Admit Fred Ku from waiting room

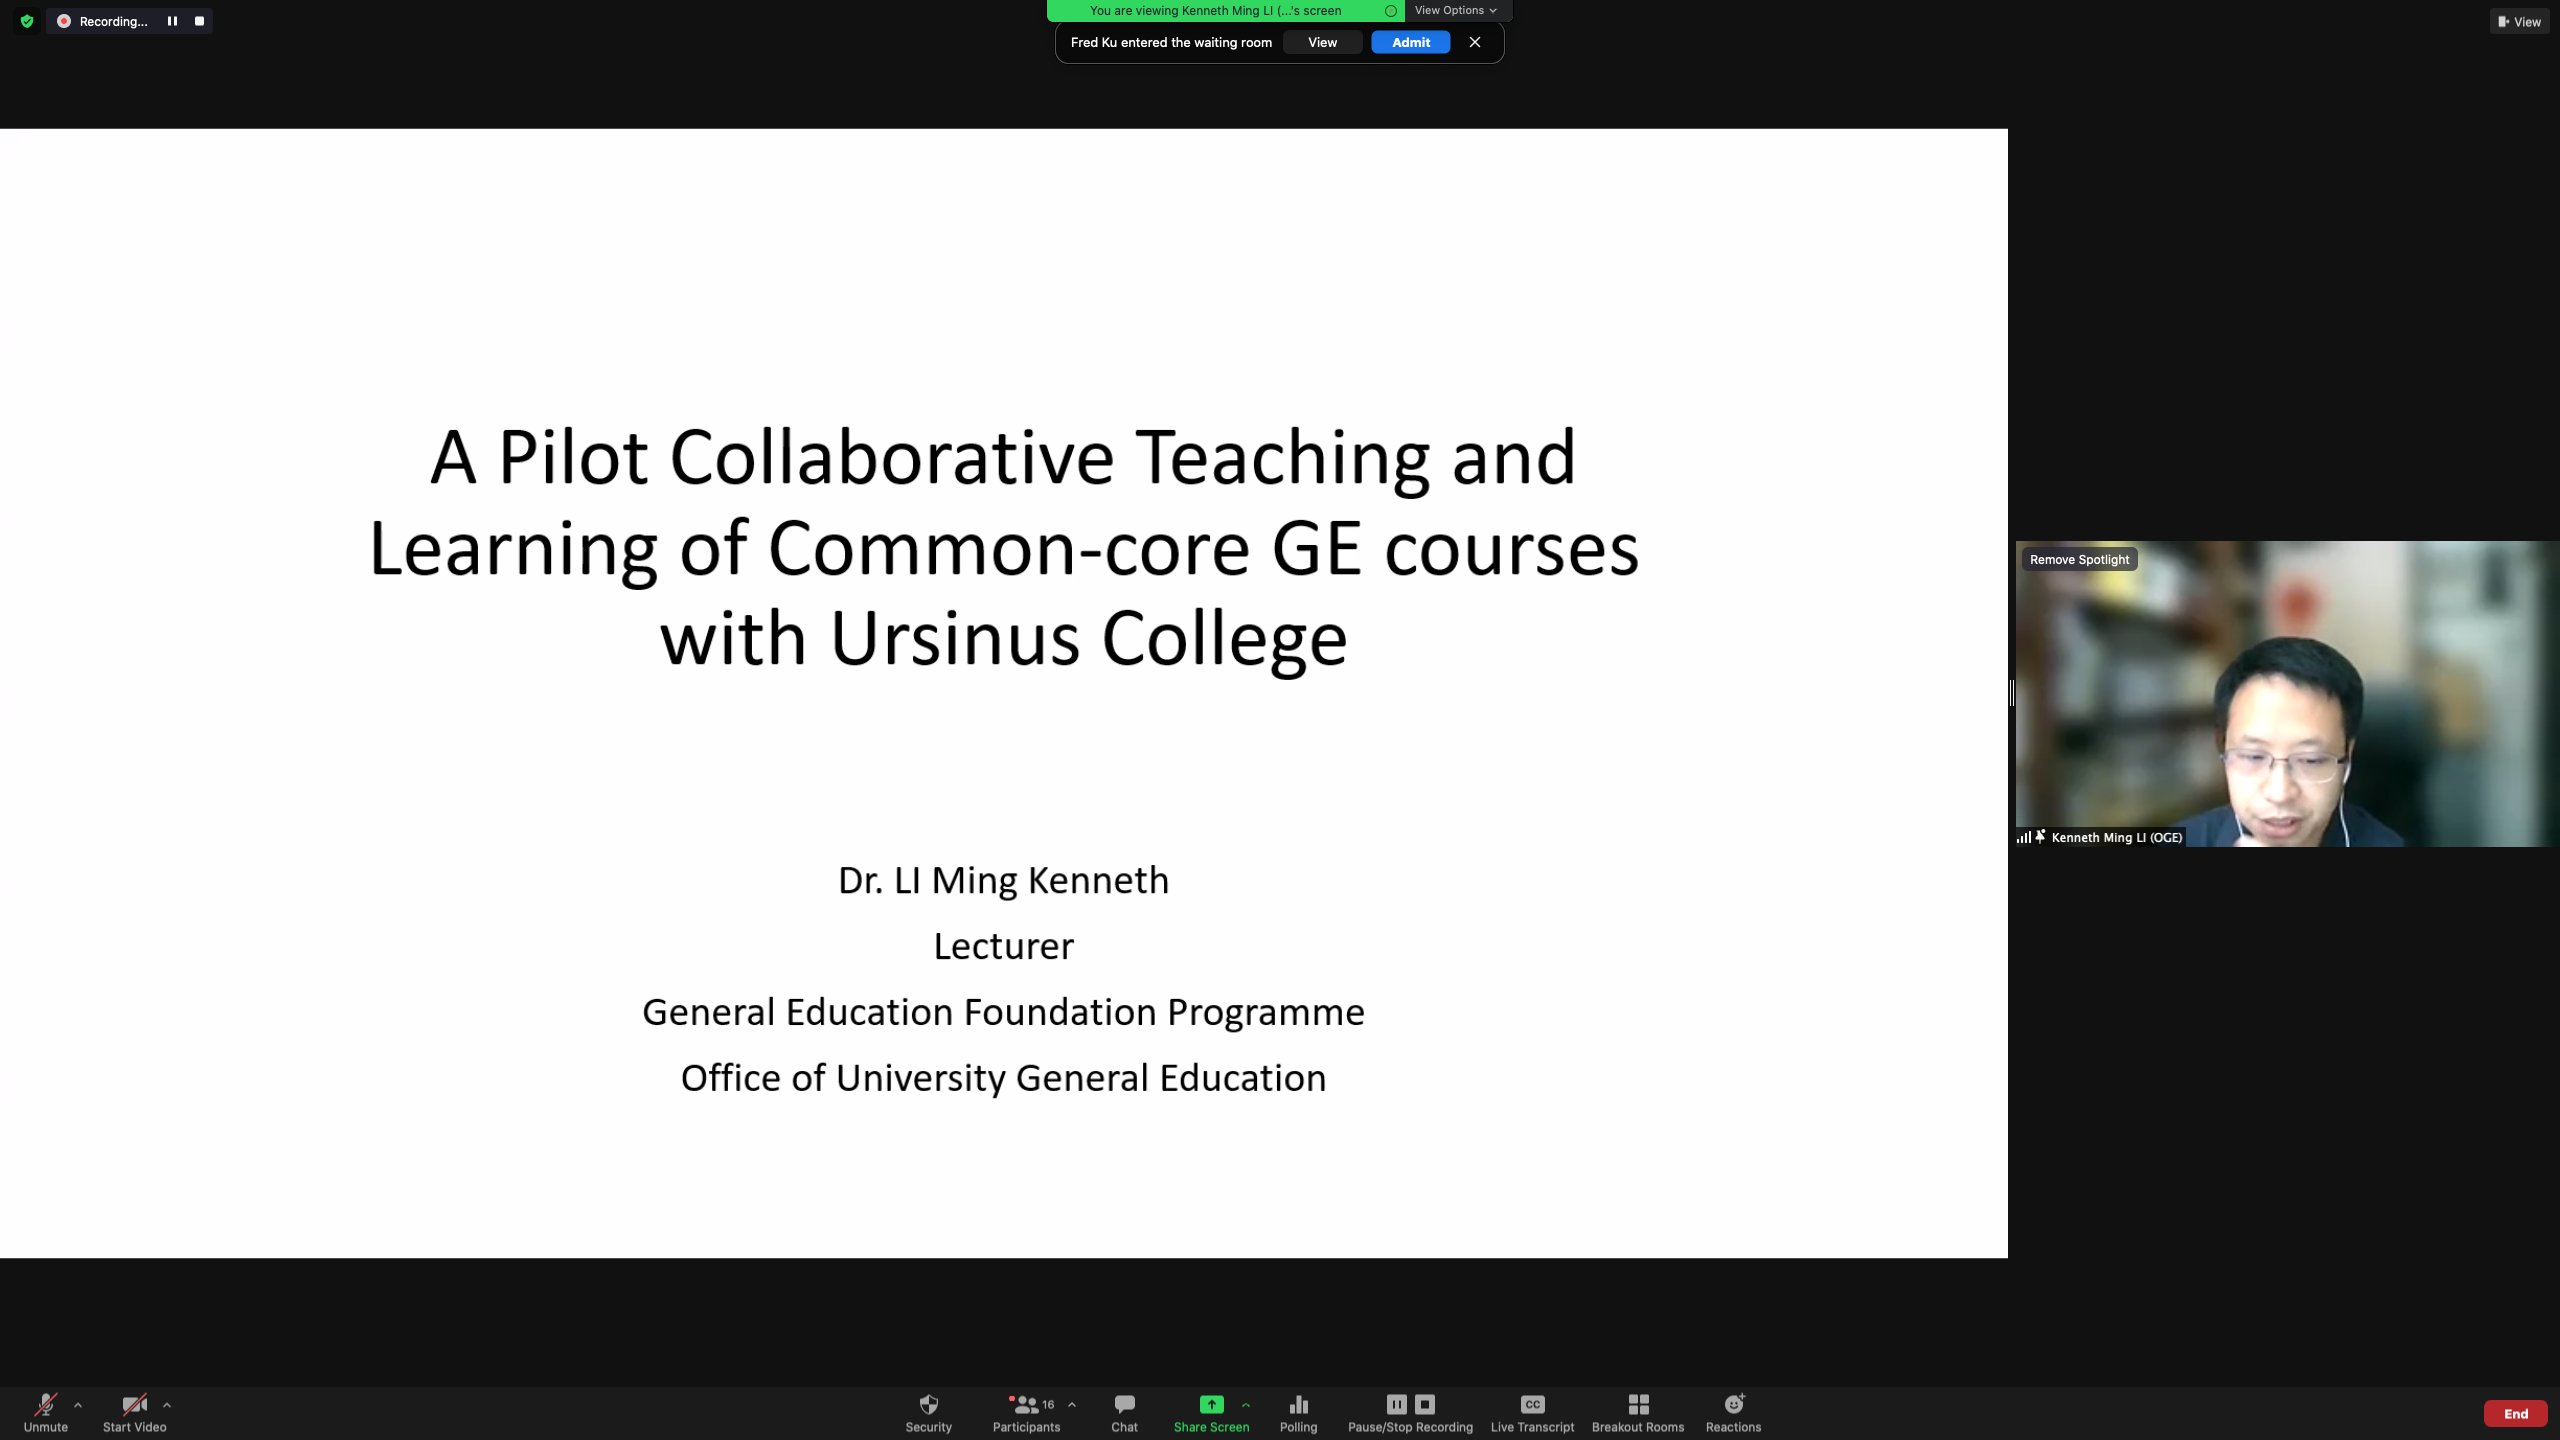[1411, 42]
